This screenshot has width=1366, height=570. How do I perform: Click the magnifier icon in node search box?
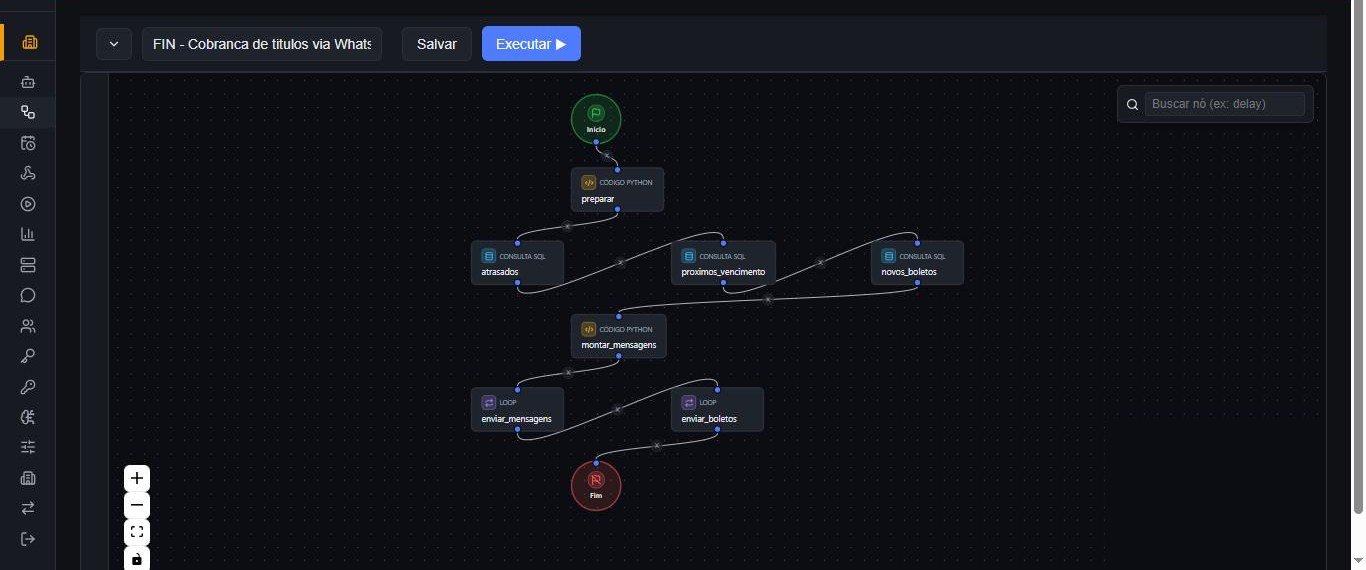(1132, 104)
